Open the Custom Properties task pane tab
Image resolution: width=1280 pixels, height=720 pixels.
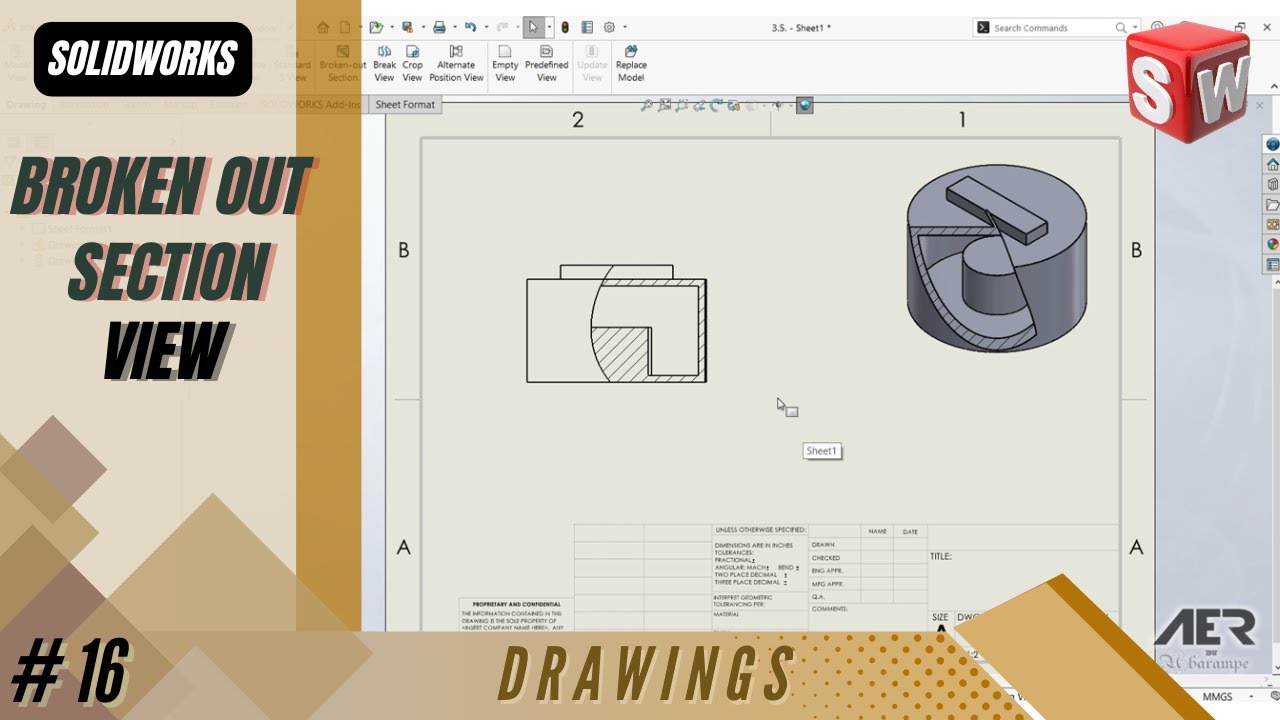point(1272,264)
